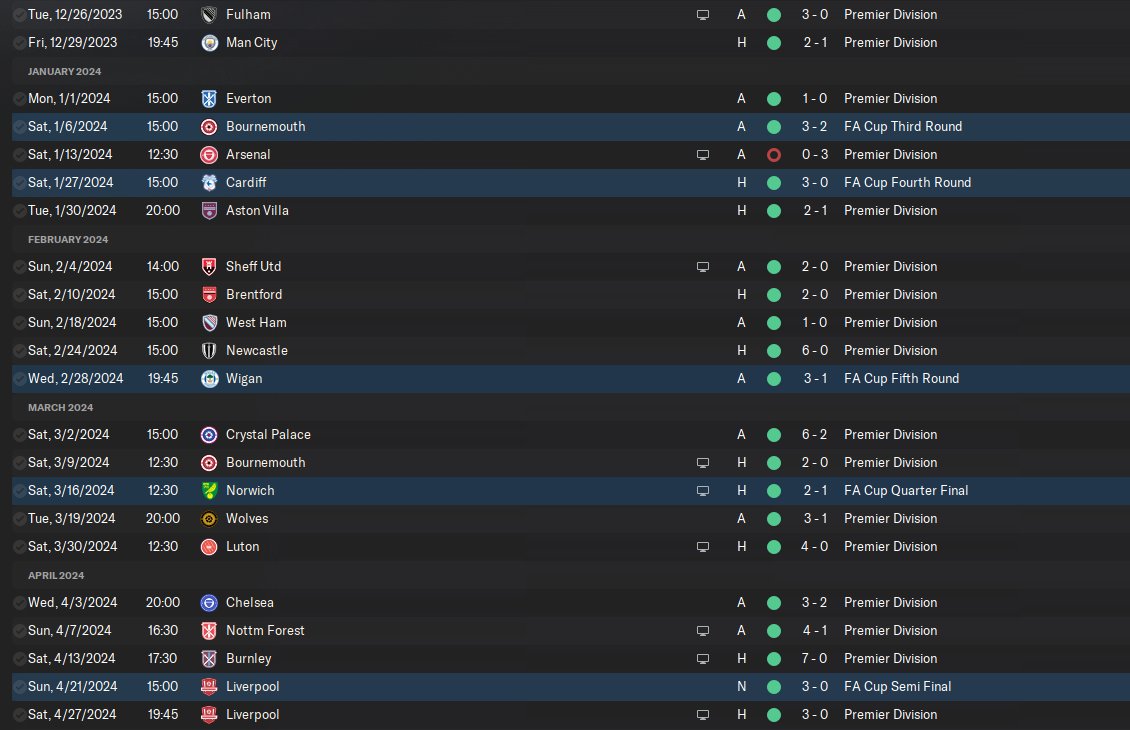
Task: Click the Fulham club badge
Action: [x=209, y=15]
